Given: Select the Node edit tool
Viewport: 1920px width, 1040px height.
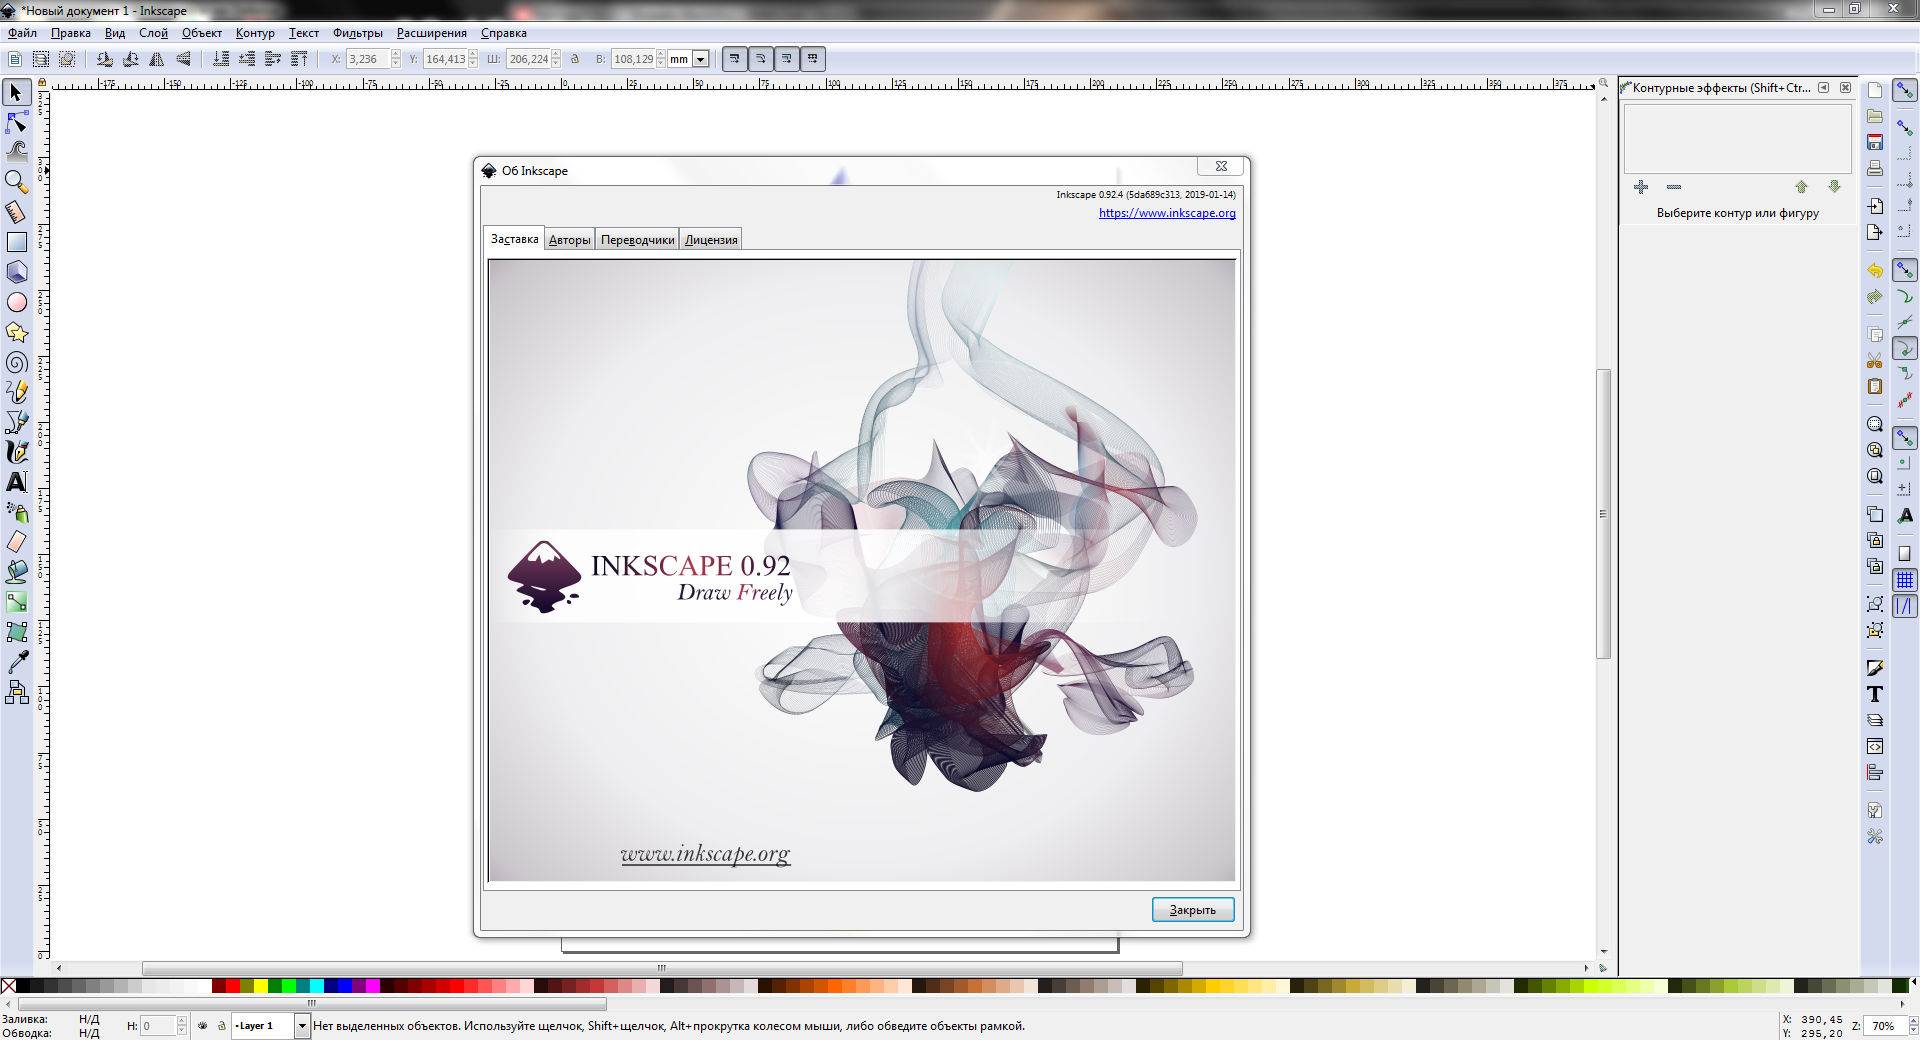Looking at the screenshot, I should (16, 123).
